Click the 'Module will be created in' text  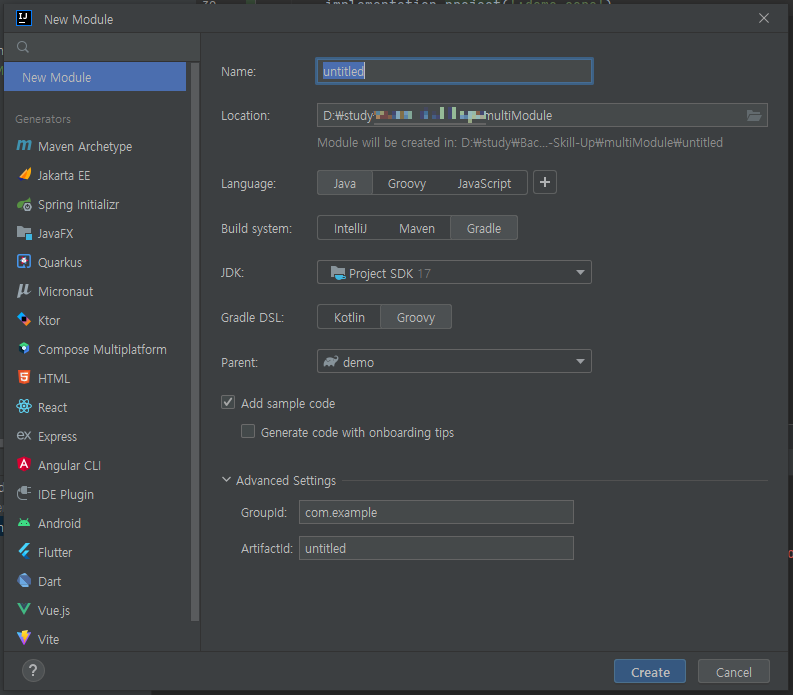coord(520,143)
